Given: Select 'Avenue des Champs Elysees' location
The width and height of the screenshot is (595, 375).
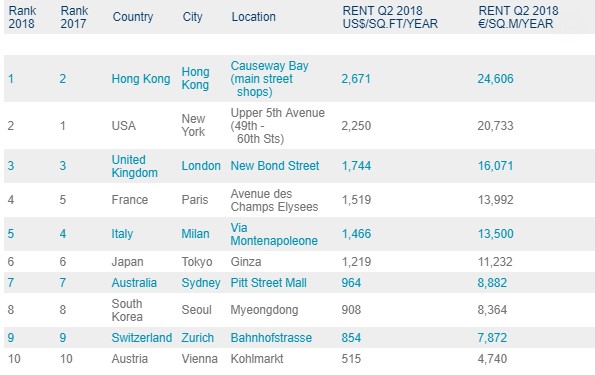Looking at the screenshot, I should (274, 200).
